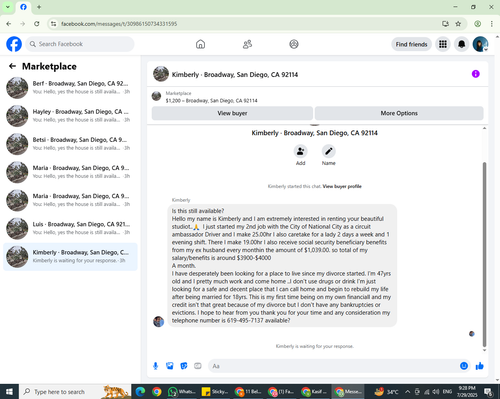Click the choose GIF icon
Screen dimensions: 500x399
click(198, 366)
